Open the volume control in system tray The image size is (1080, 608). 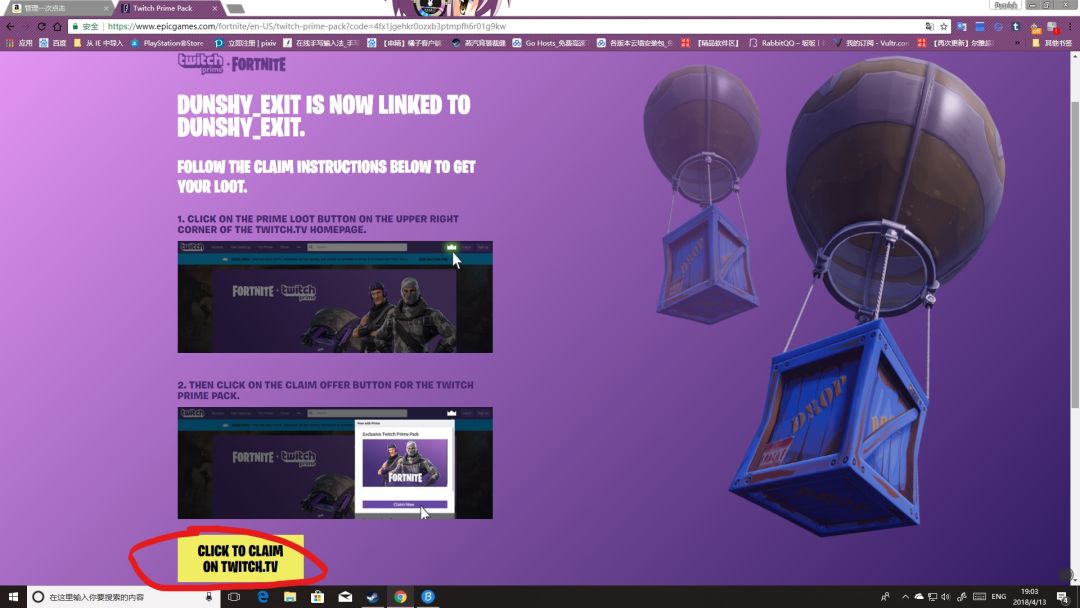[945, 597]
